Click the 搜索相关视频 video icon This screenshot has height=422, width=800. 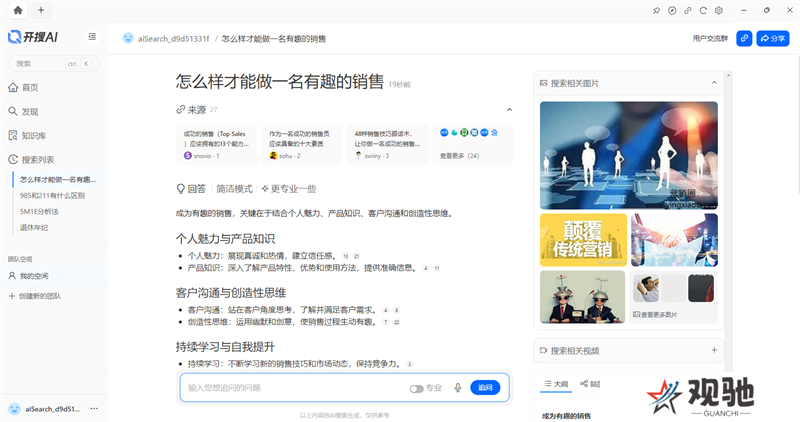(x=543, y=351)
